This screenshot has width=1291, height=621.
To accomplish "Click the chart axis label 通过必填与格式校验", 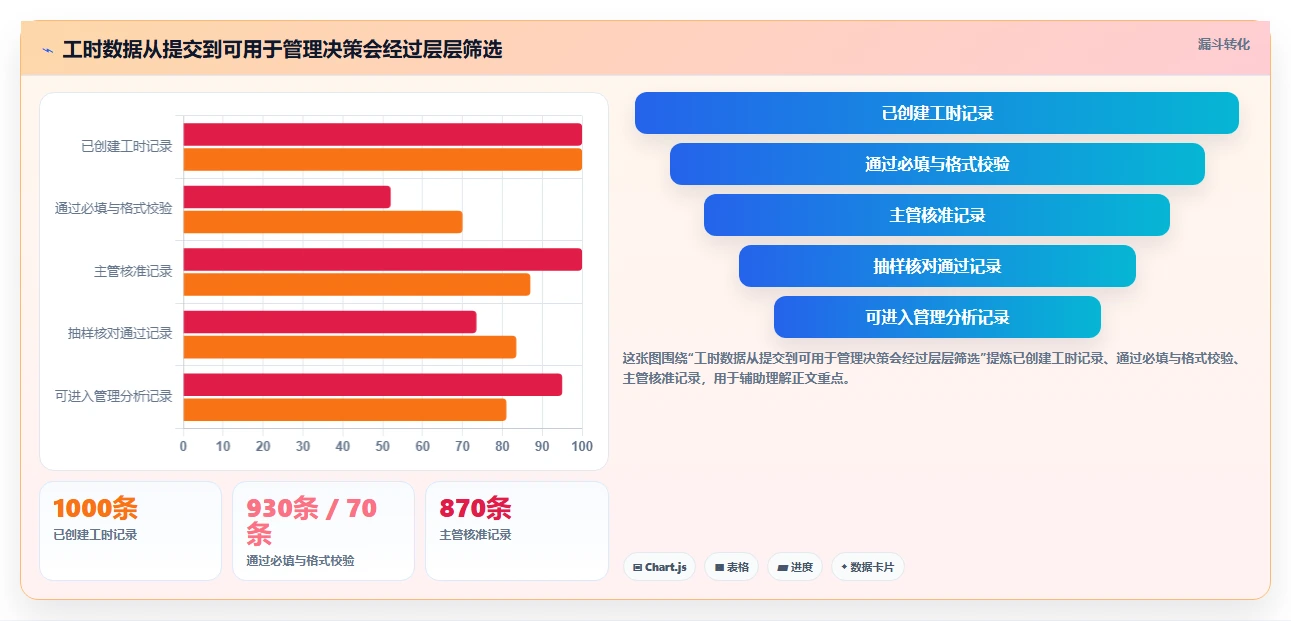I will tap(114, 209).
